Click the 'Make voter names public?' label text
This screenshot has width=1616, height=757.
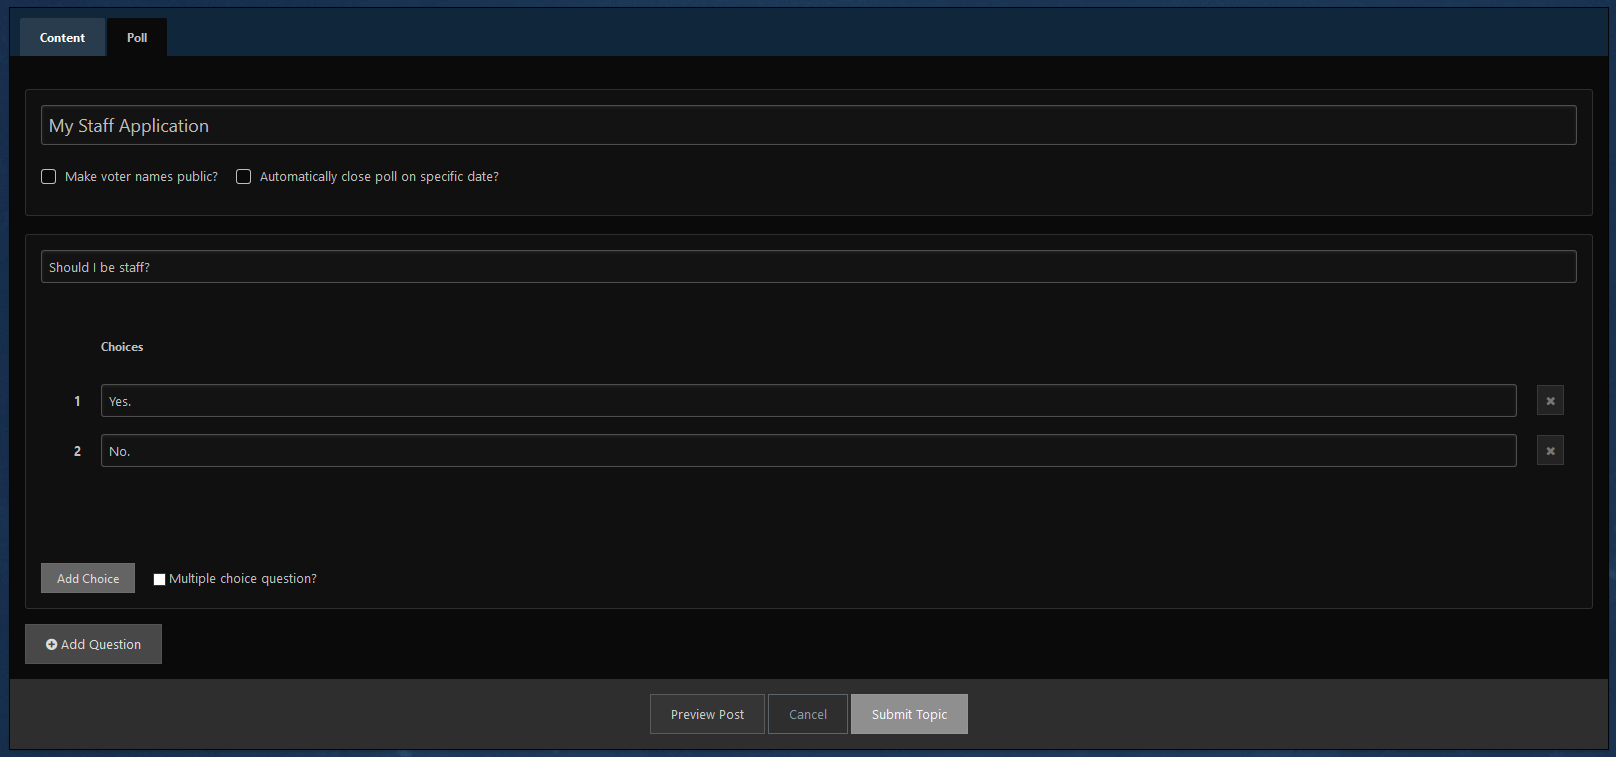pos(141,177)
